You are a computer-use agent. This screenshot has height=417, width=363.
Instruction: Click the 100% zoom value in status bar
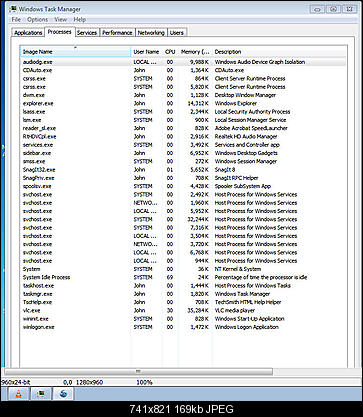144,382
